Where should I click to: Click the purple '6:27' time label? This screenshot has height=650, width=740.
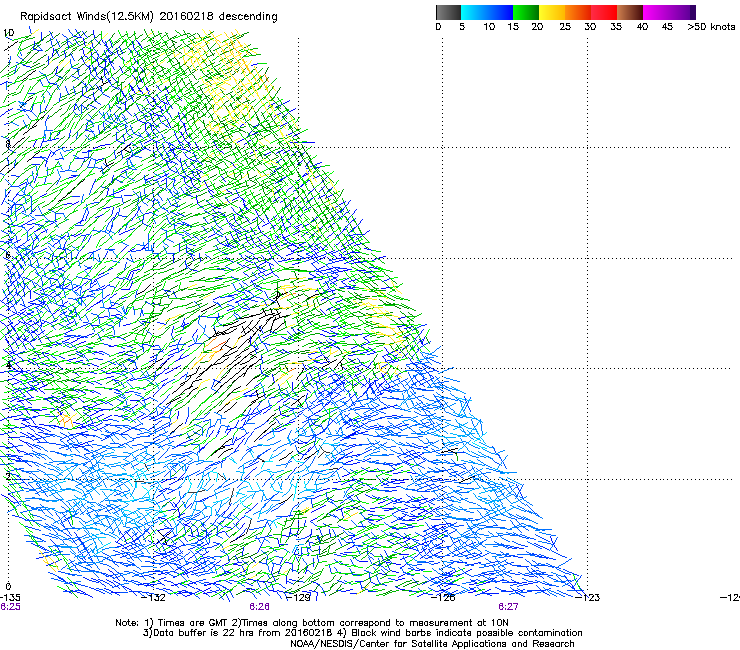pos(508,607)
